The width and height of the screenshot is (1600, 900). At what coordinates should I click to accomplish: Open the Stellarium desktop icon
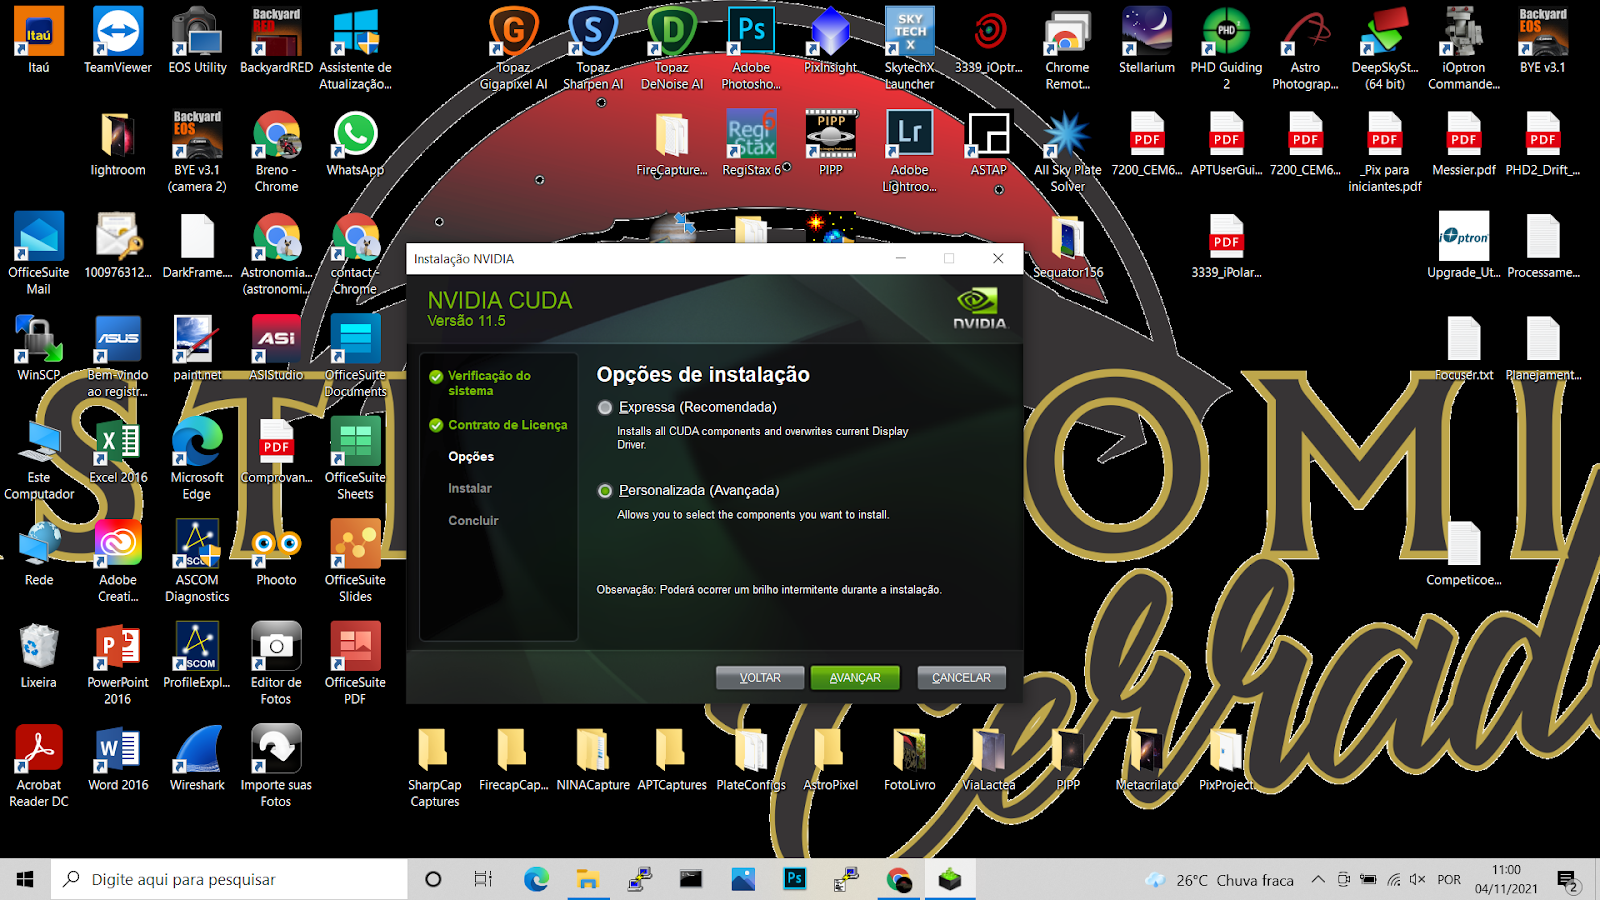[x=1147, y=40]
